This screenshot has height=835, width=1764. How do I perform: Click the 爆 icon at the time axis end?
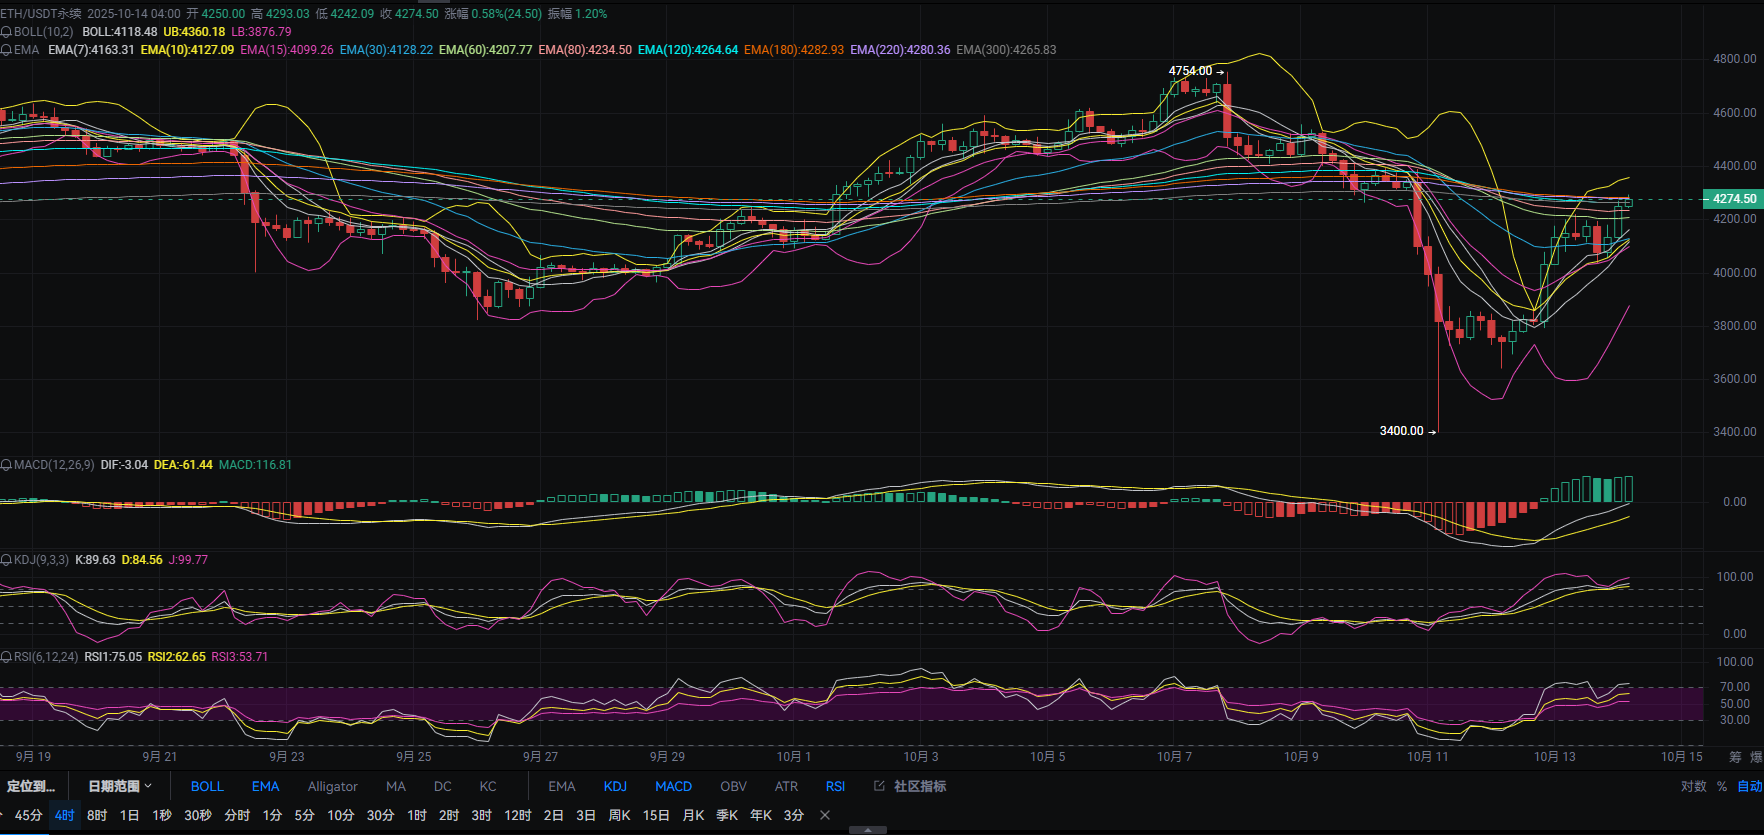point(1756,757)
